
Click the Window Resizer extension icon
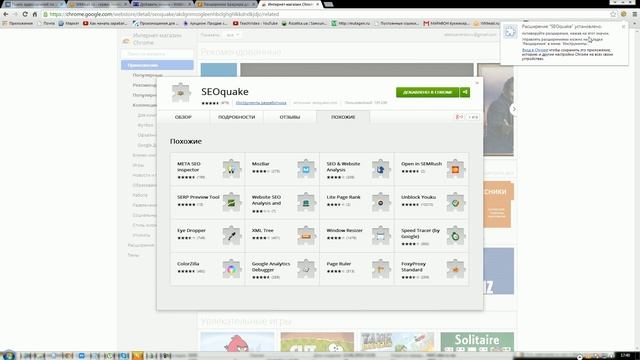[x=381, y=236]
